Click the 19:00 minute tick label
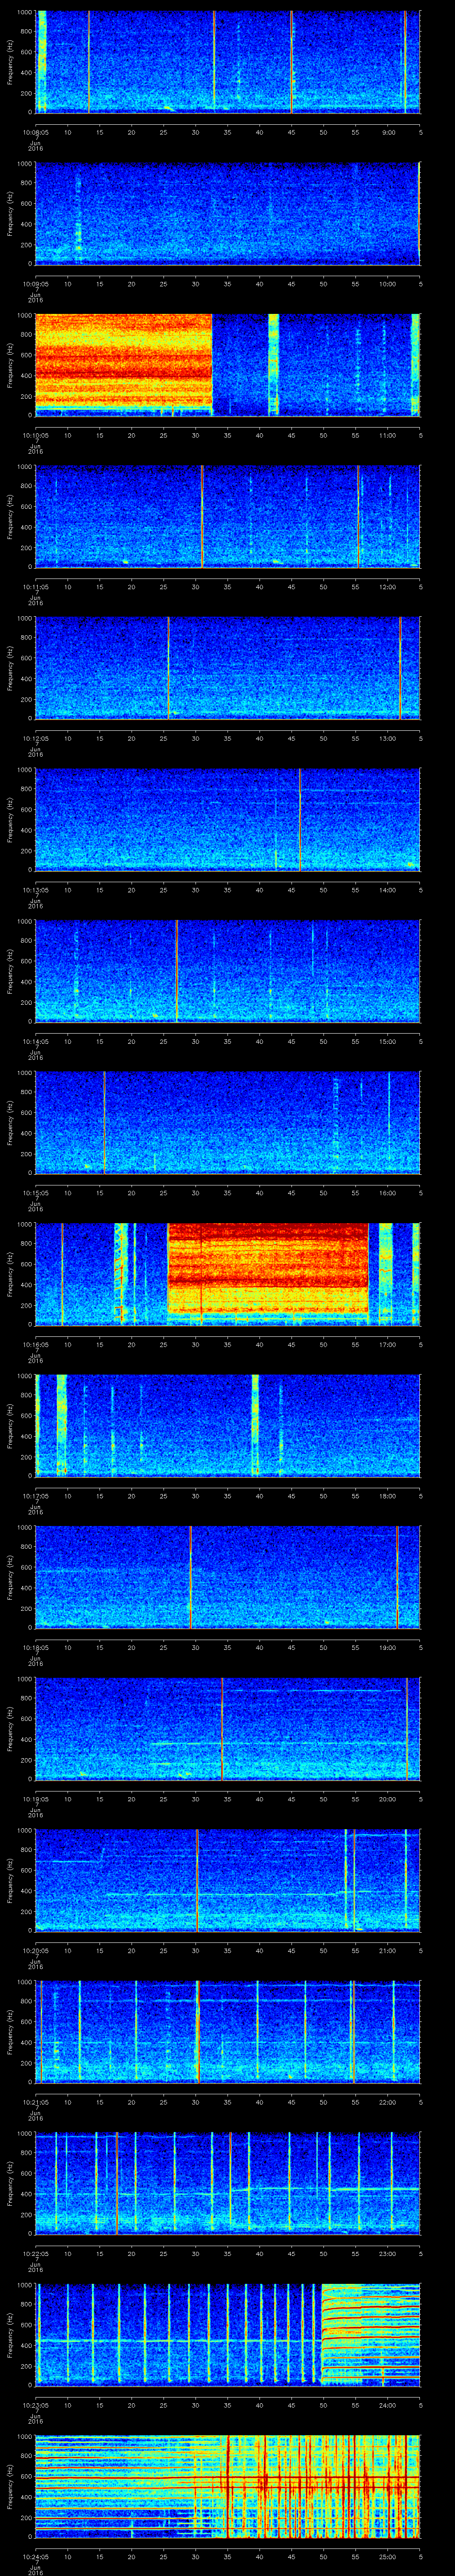 click(388, 1647)
